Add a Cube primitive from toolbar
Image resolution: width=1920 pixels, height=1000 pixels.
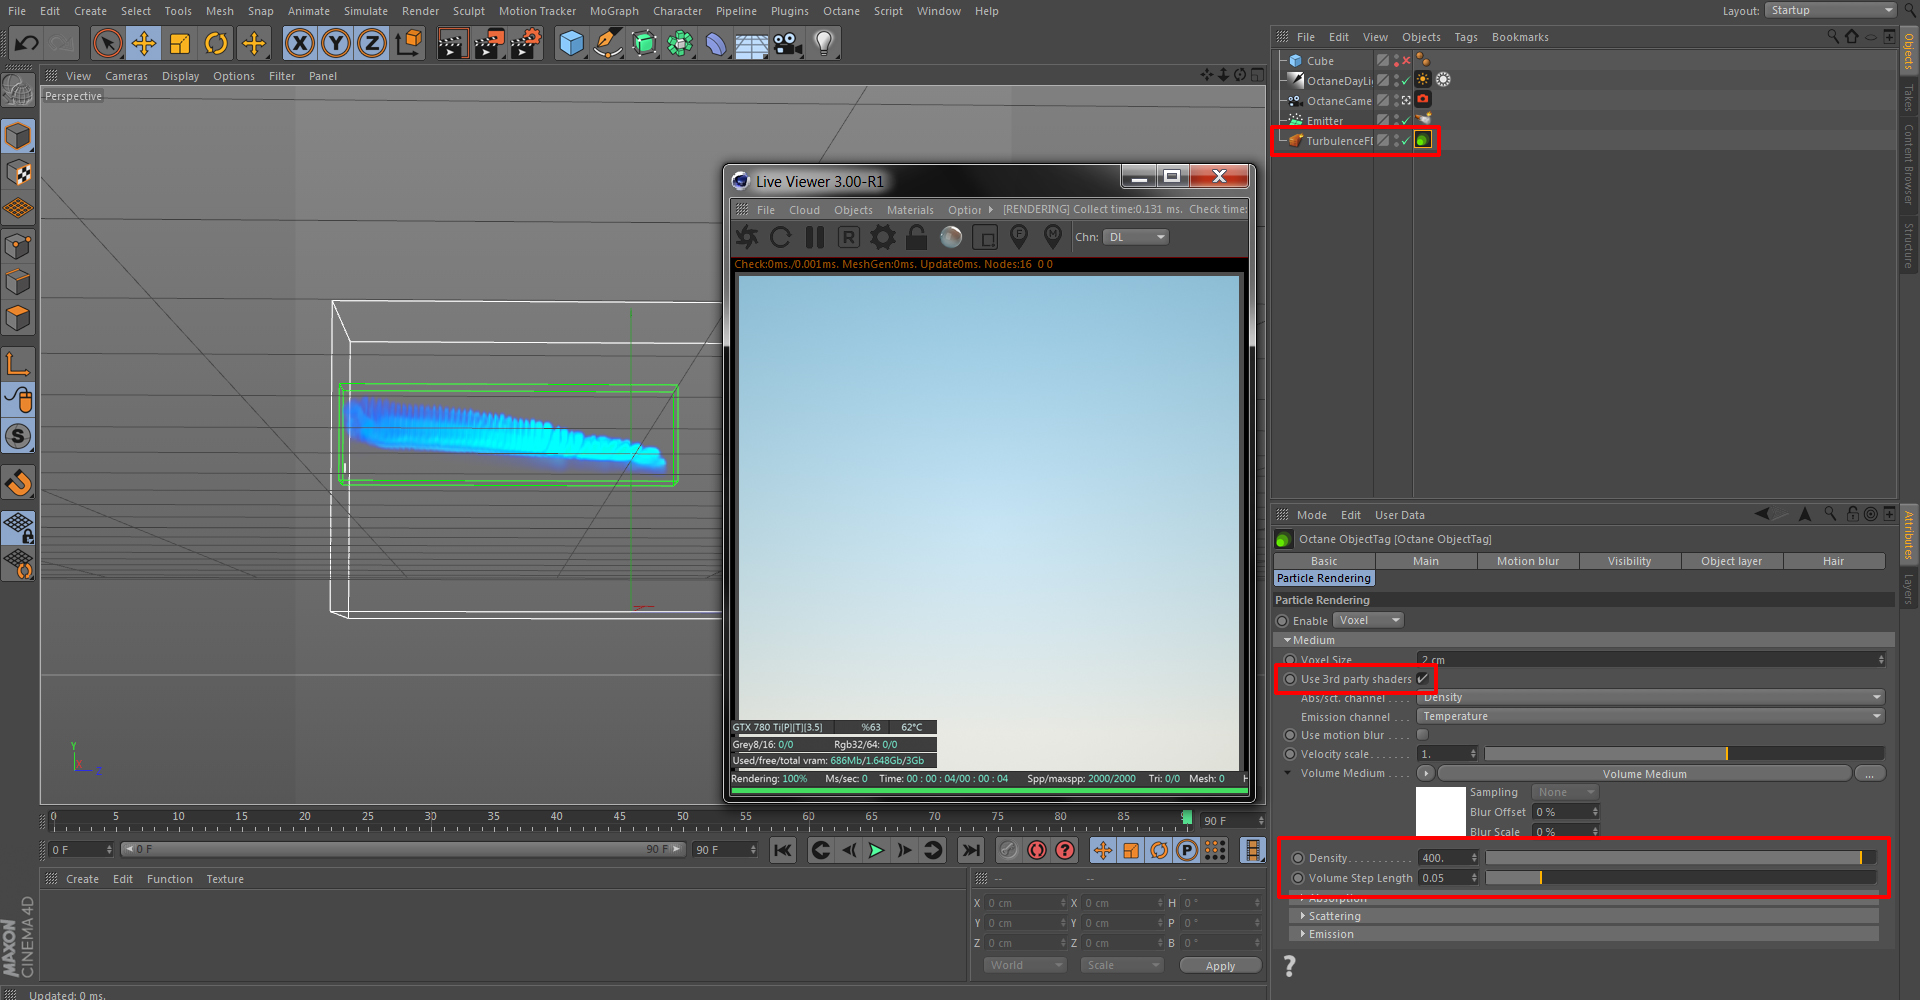571,43
